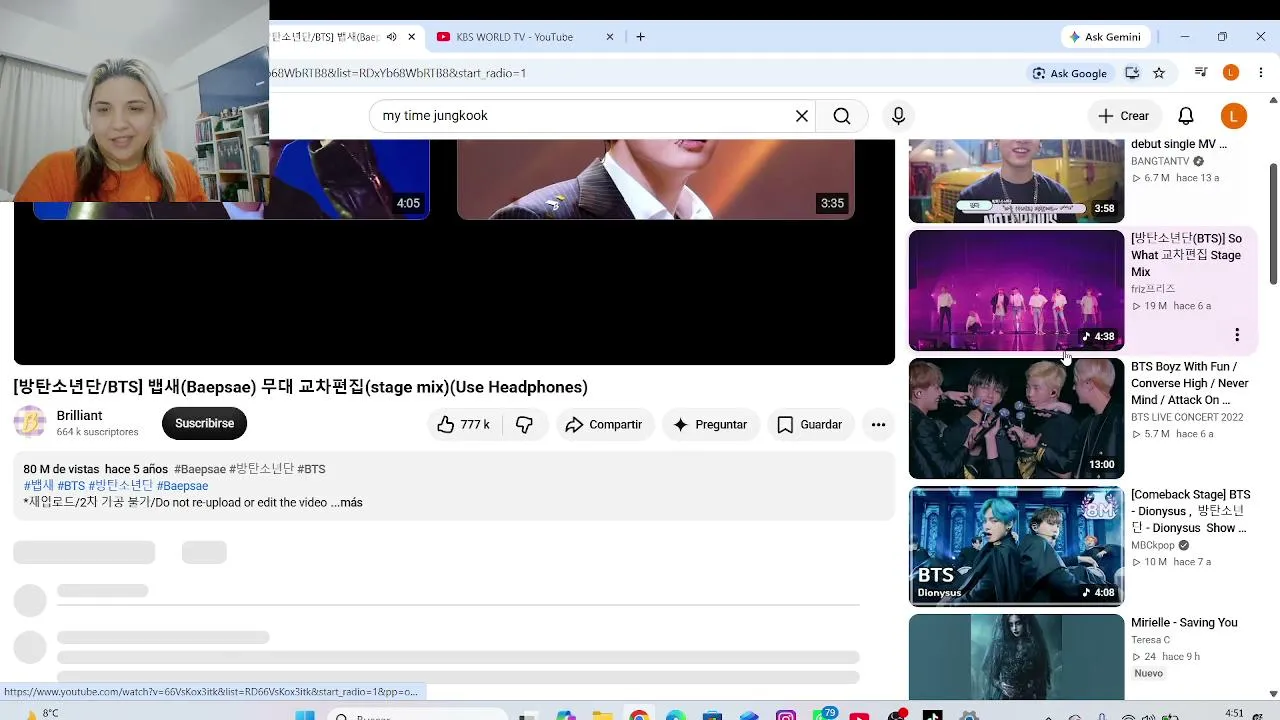Bookmark this page with the star icon
Screen dimensions: 1280x720
pos(1159,73)
